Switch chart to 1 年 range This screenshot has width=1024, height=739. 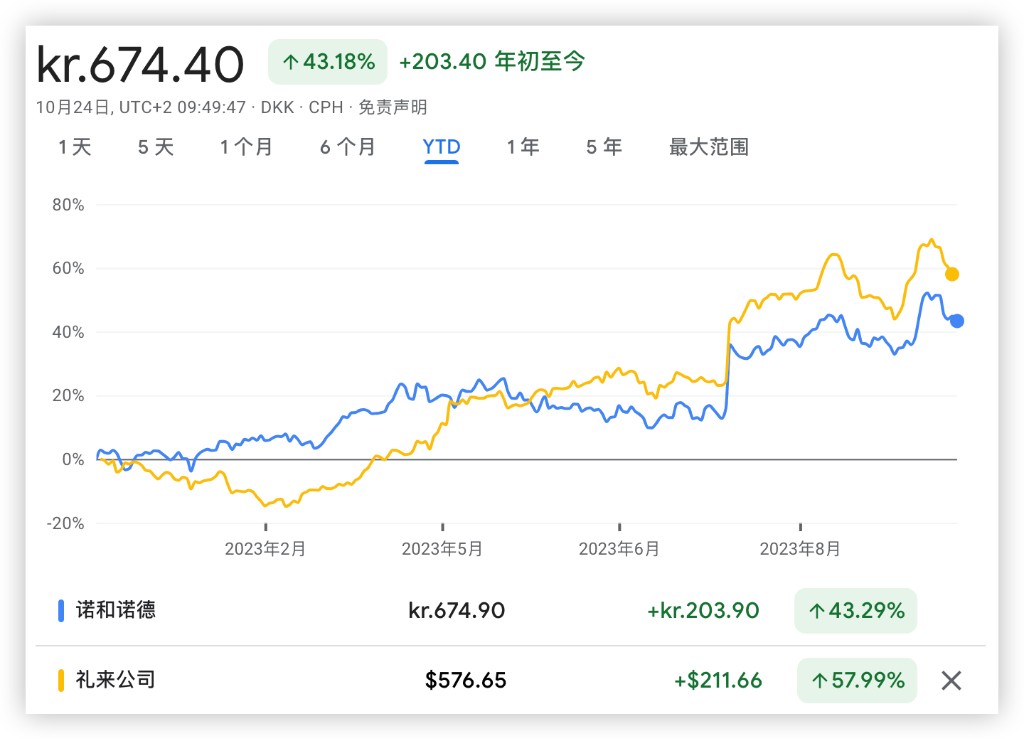click(522, 148)
